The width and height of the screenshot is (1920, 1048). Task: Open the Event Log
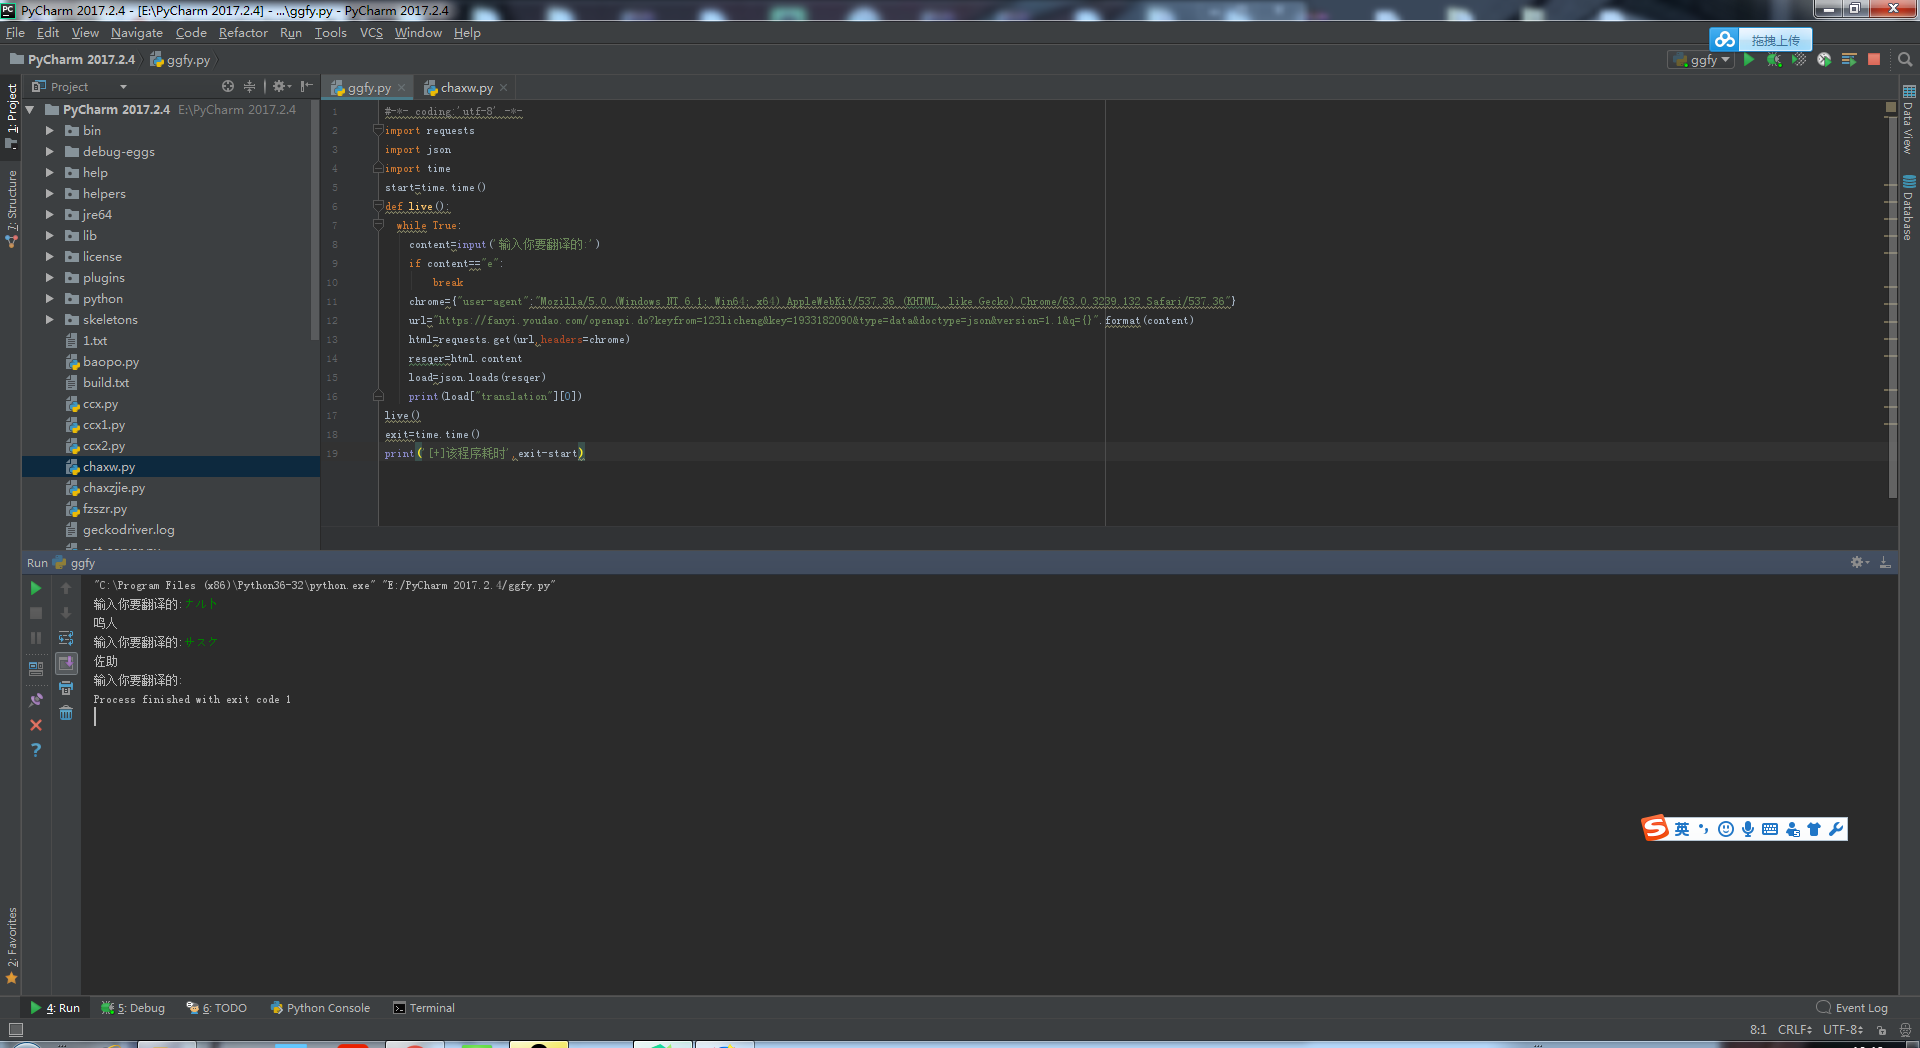coord(1852,1008)
